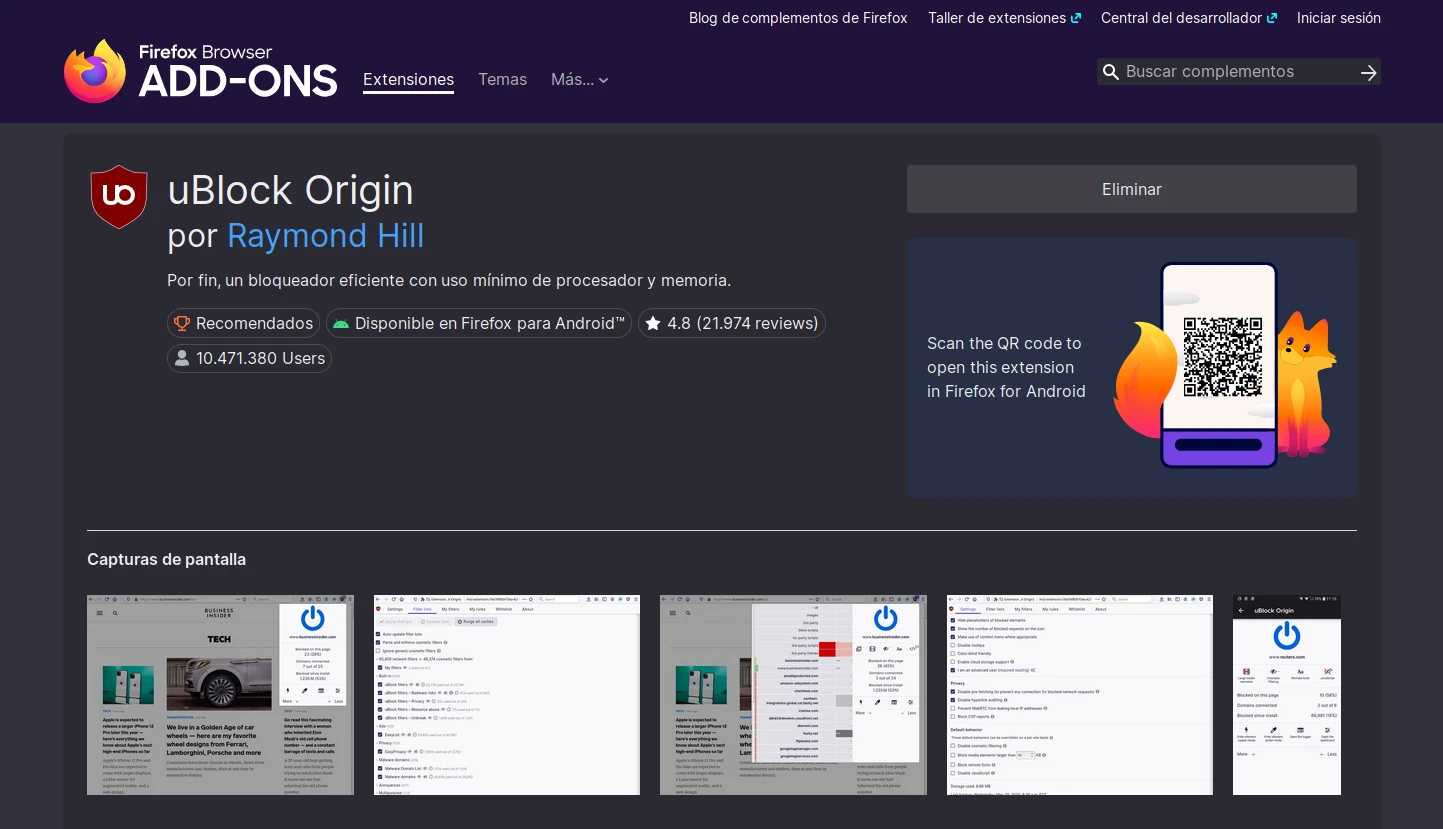This screenshot has width=1443, height=829.
Task: Open Taller de extensiones link
Action: click(x=1004, y=18)
